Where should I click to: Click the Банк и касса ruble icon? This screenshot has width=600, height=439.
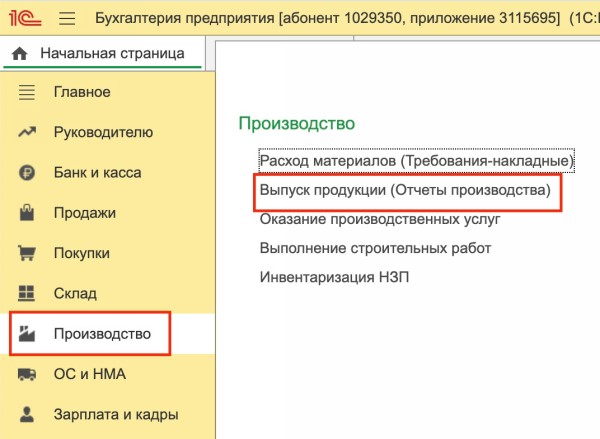pos(28,173)
